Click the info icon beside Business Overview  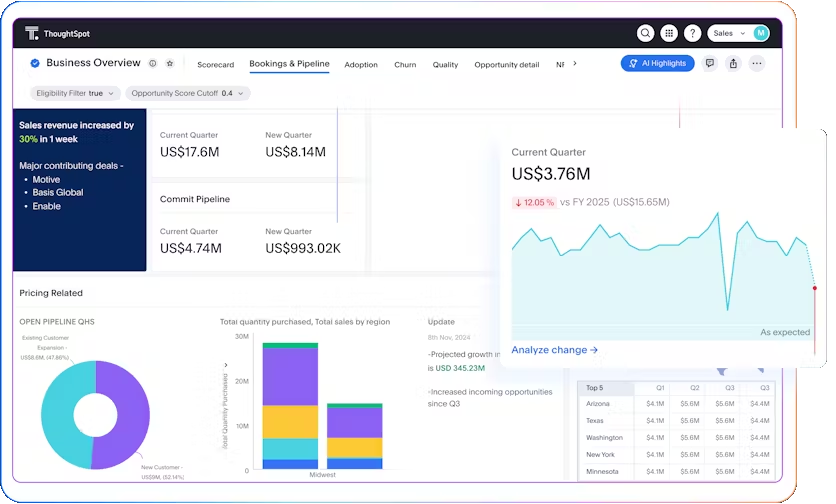click(x=153, y=63)
